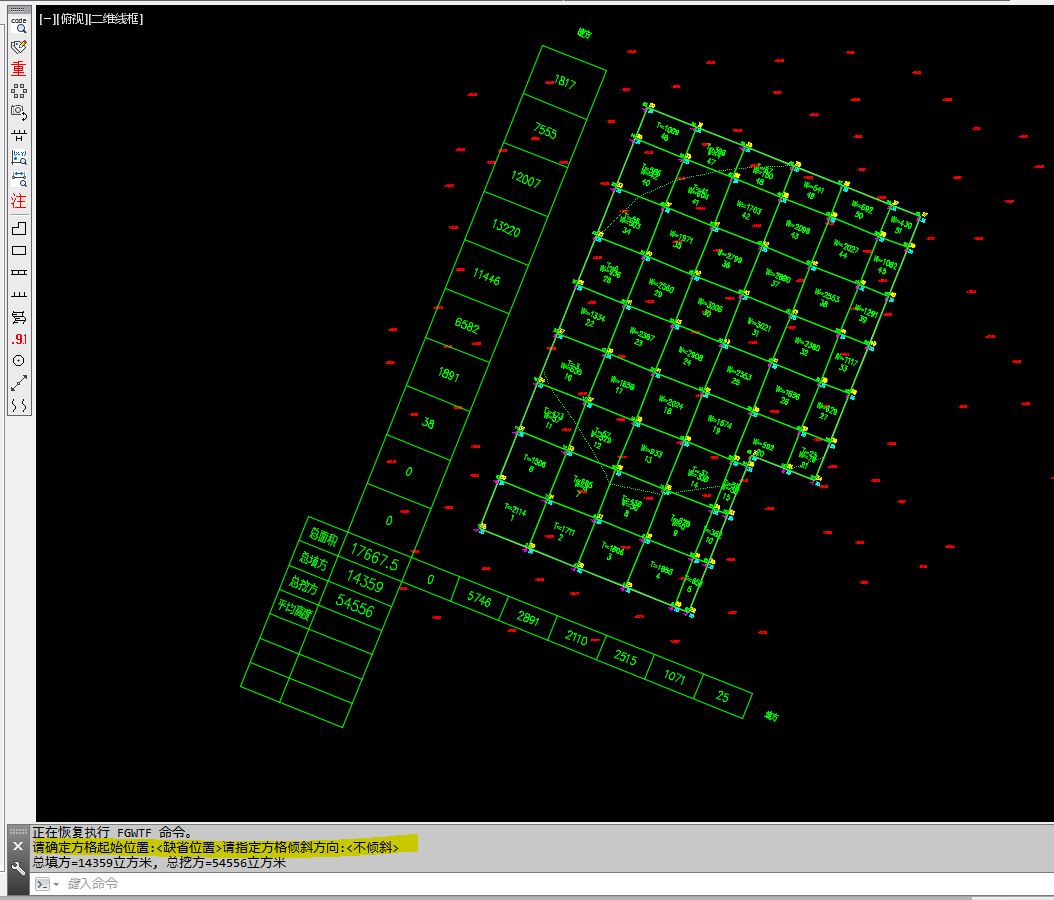
Task: Choose the H dimension tool
Action: click(x=19, y=135)
